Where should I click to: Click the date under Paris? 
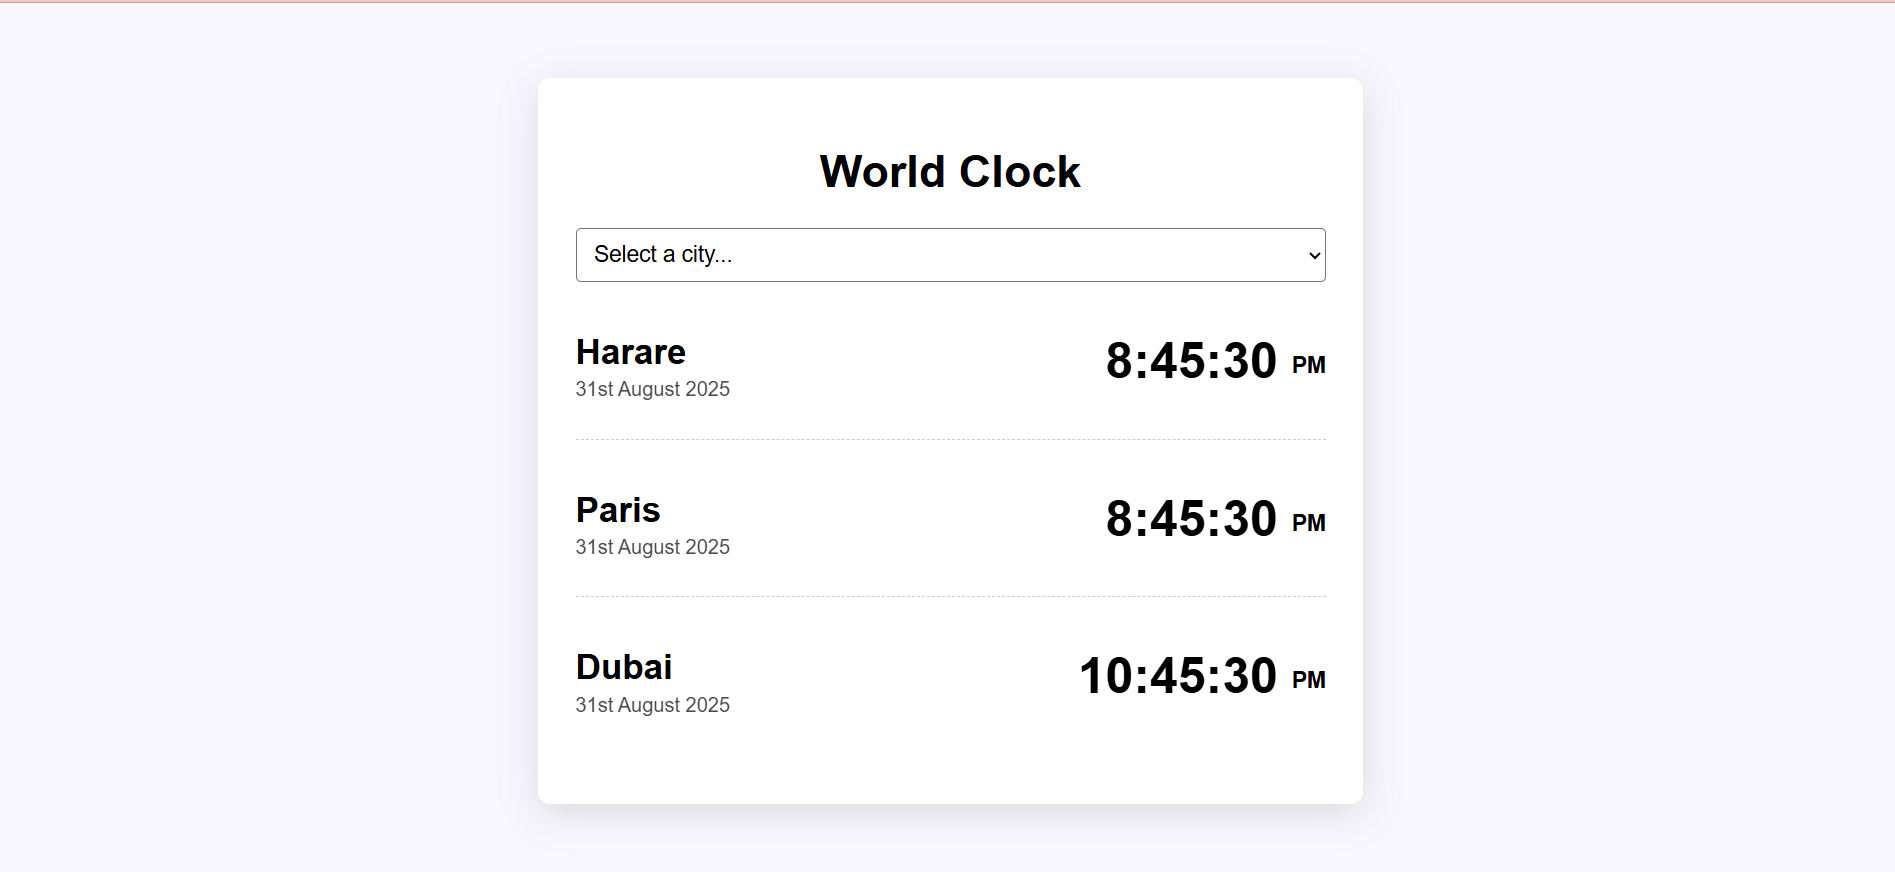[x=652, y=547]
